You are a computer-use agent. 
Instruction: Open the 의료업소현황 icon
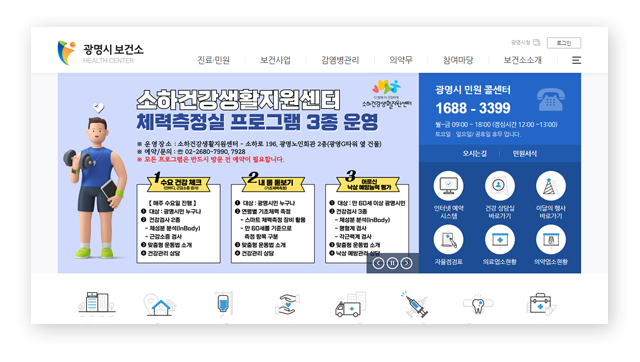tap(500, 240)
